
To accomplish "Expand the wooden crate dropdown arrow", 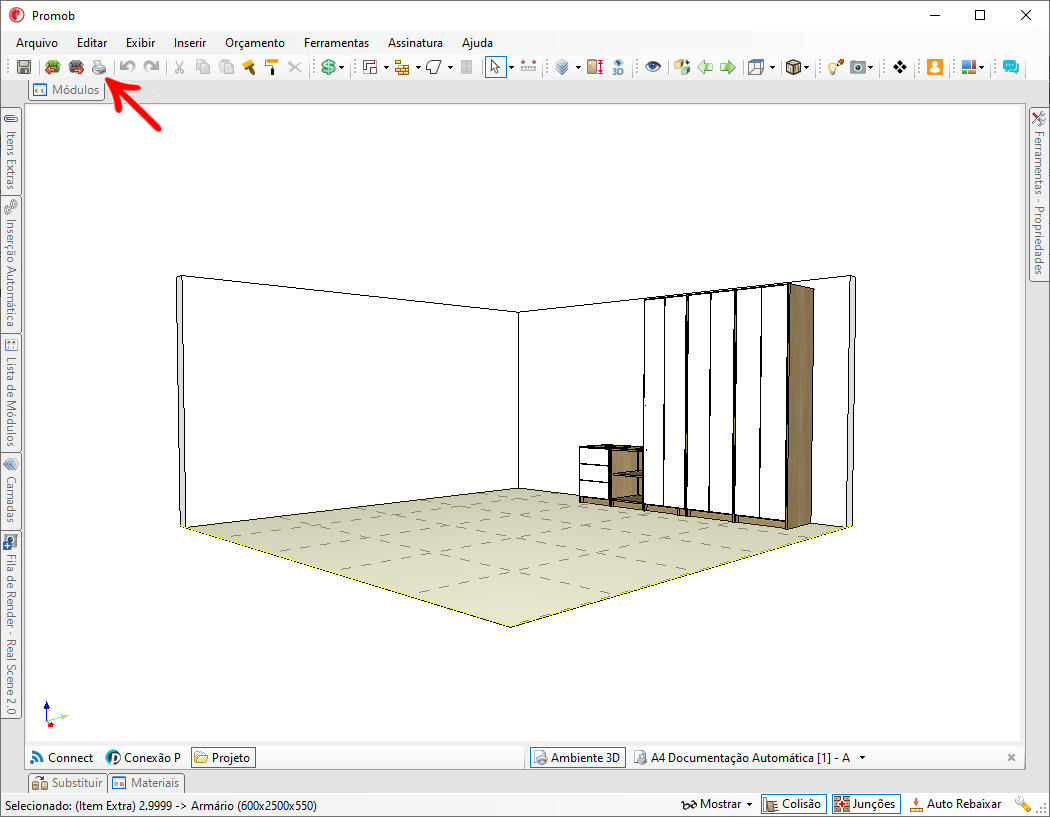I will coord(806,68).
